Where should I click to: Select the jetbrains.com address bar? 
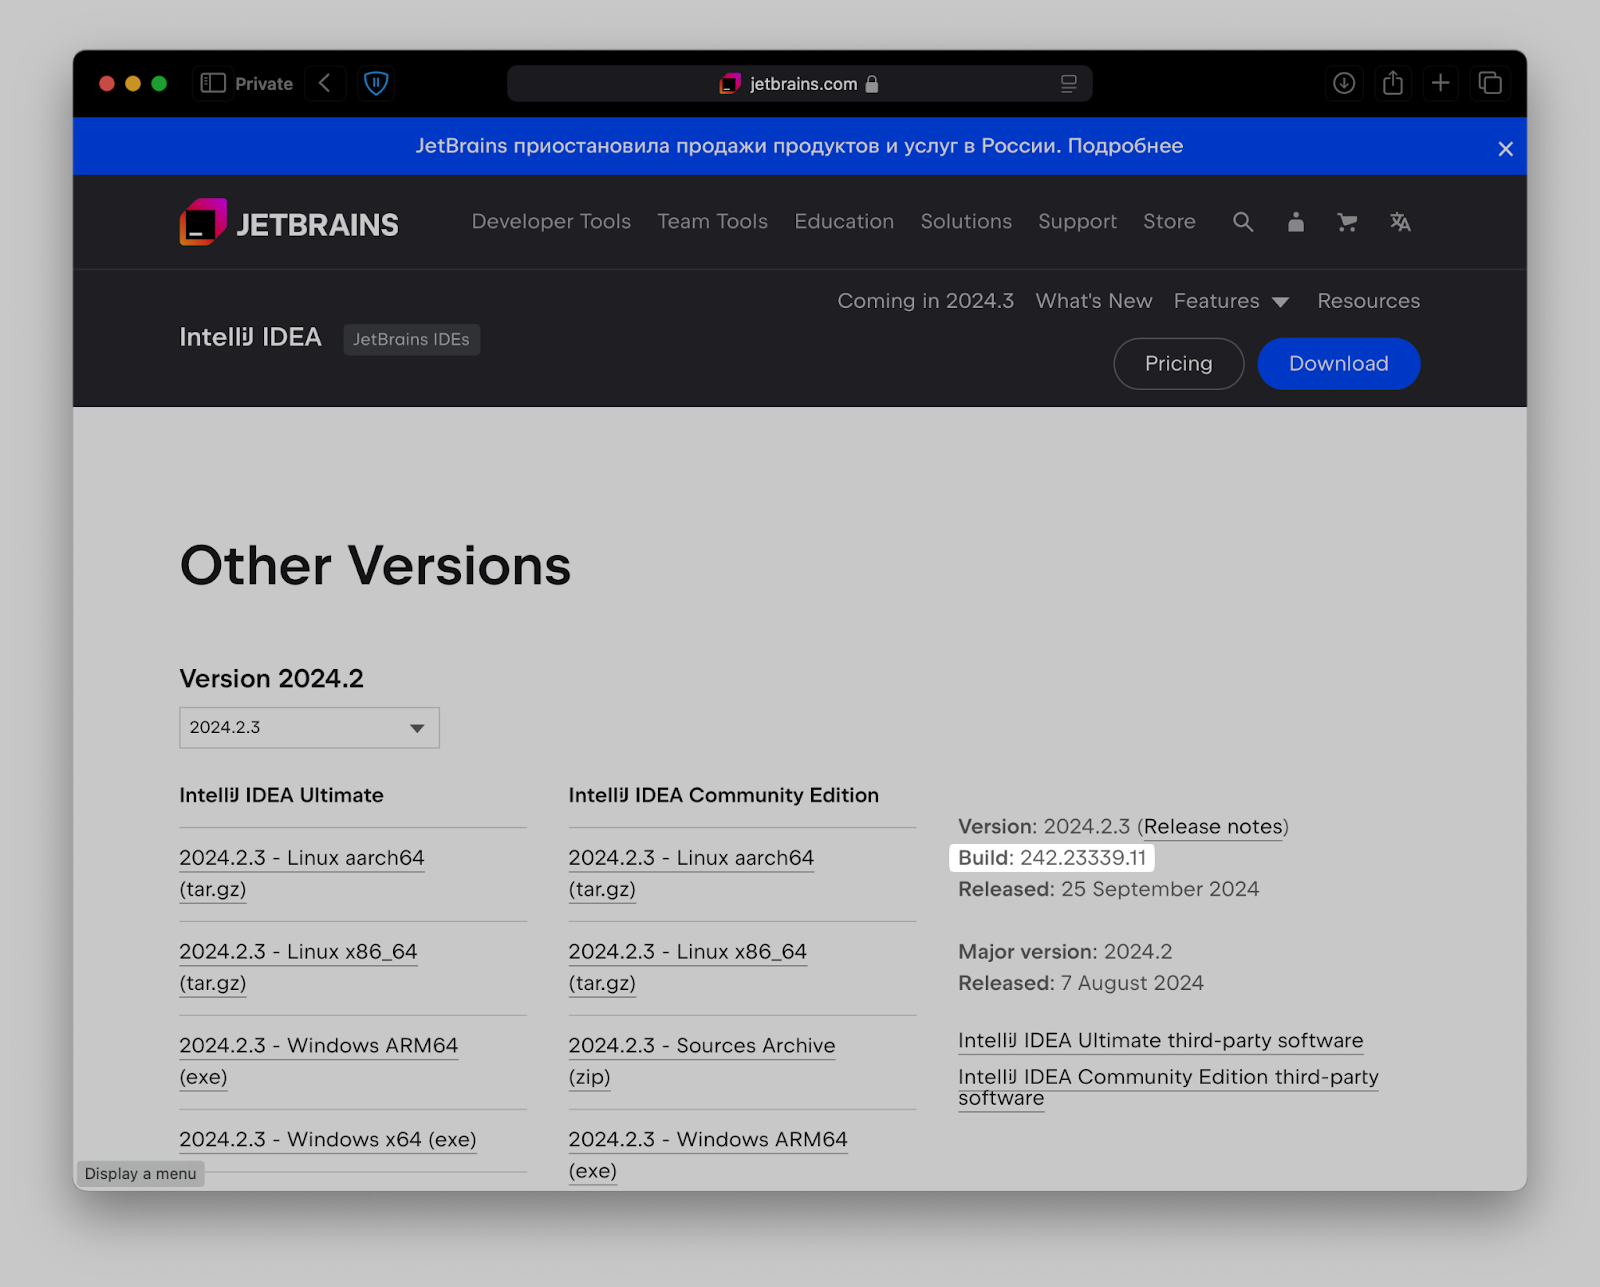799,84
